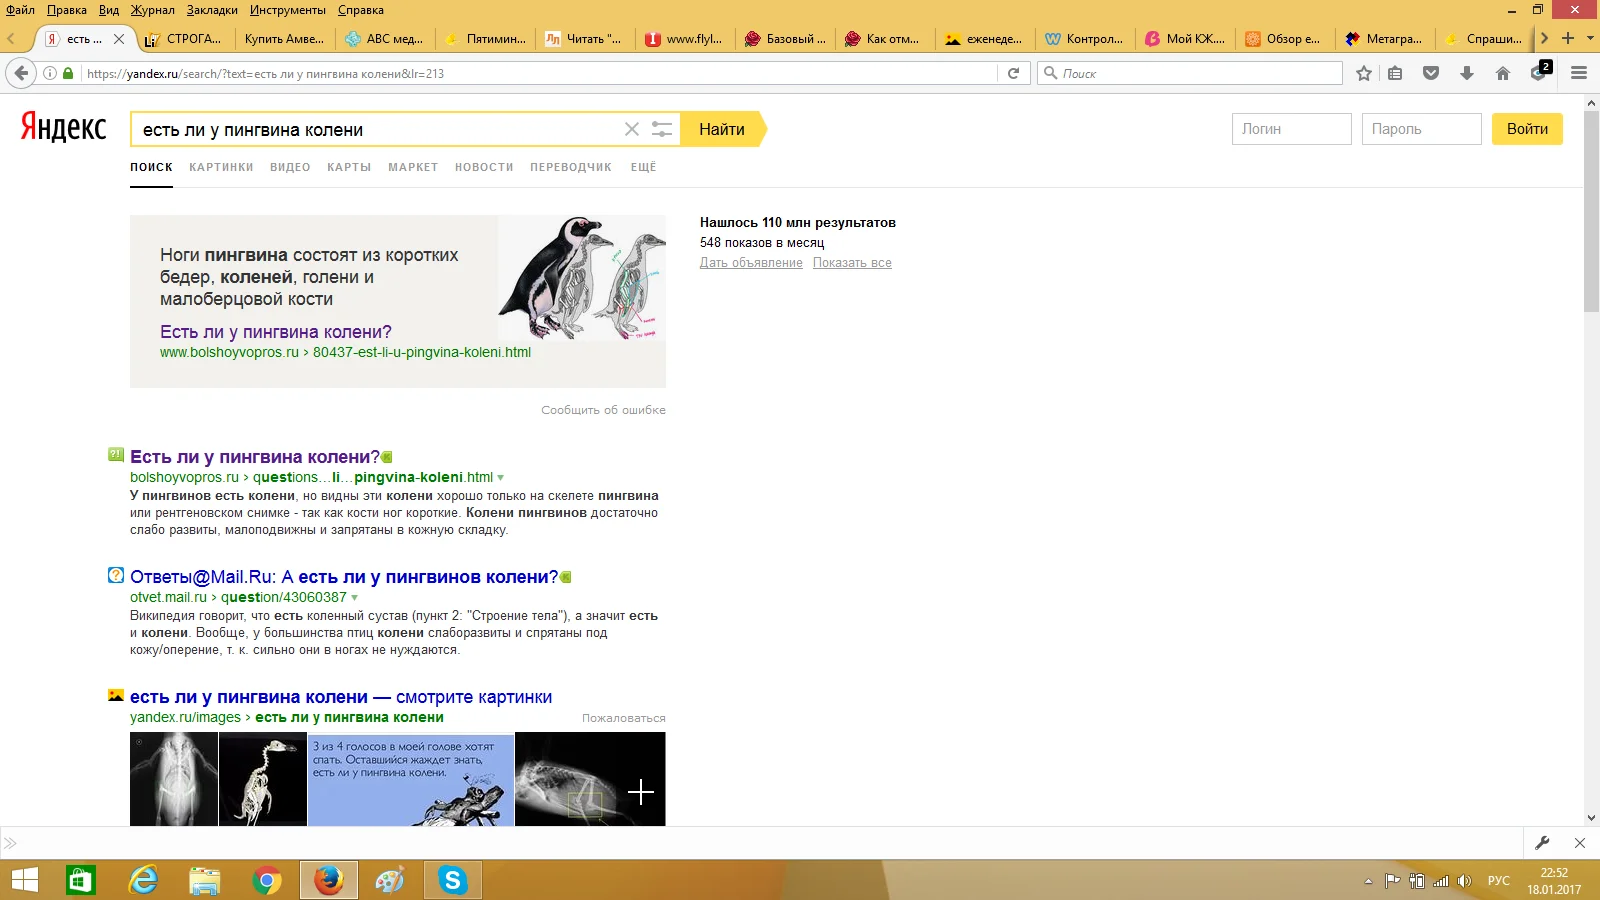Click the Пожаловаться link
Screen dimensions: 1600x900
(x=624, y=718)
